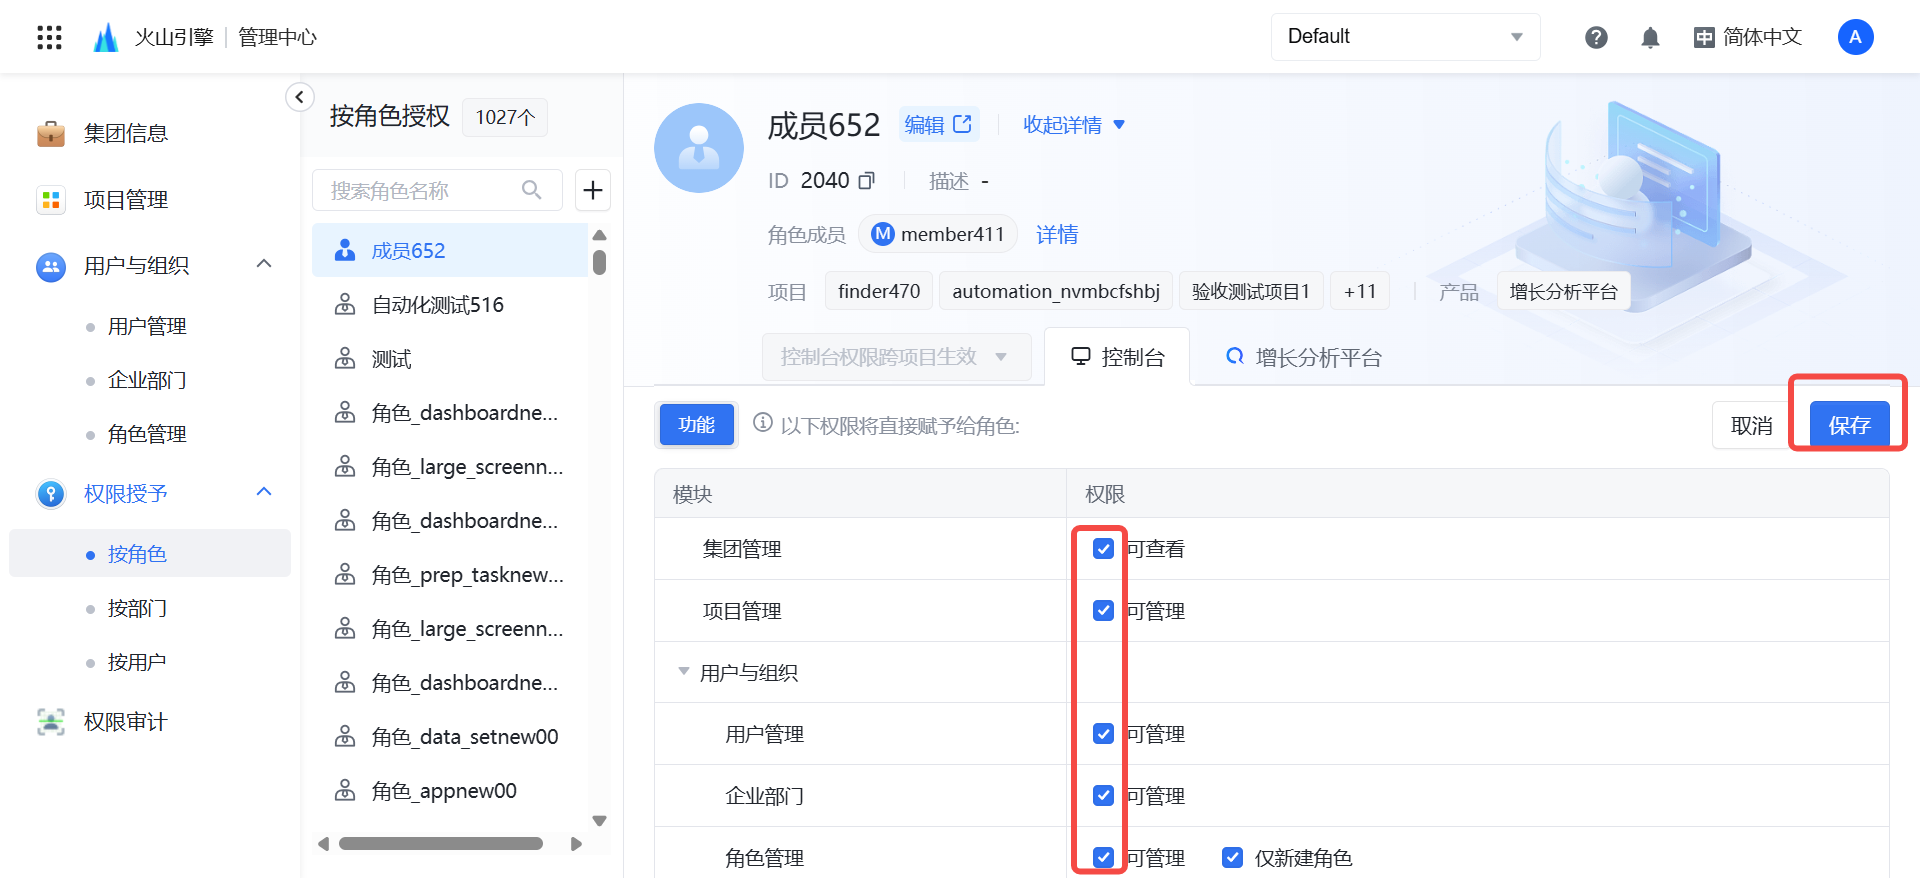Open the app grid launcher icon
1920x878 pixels.
pos(49,37)
